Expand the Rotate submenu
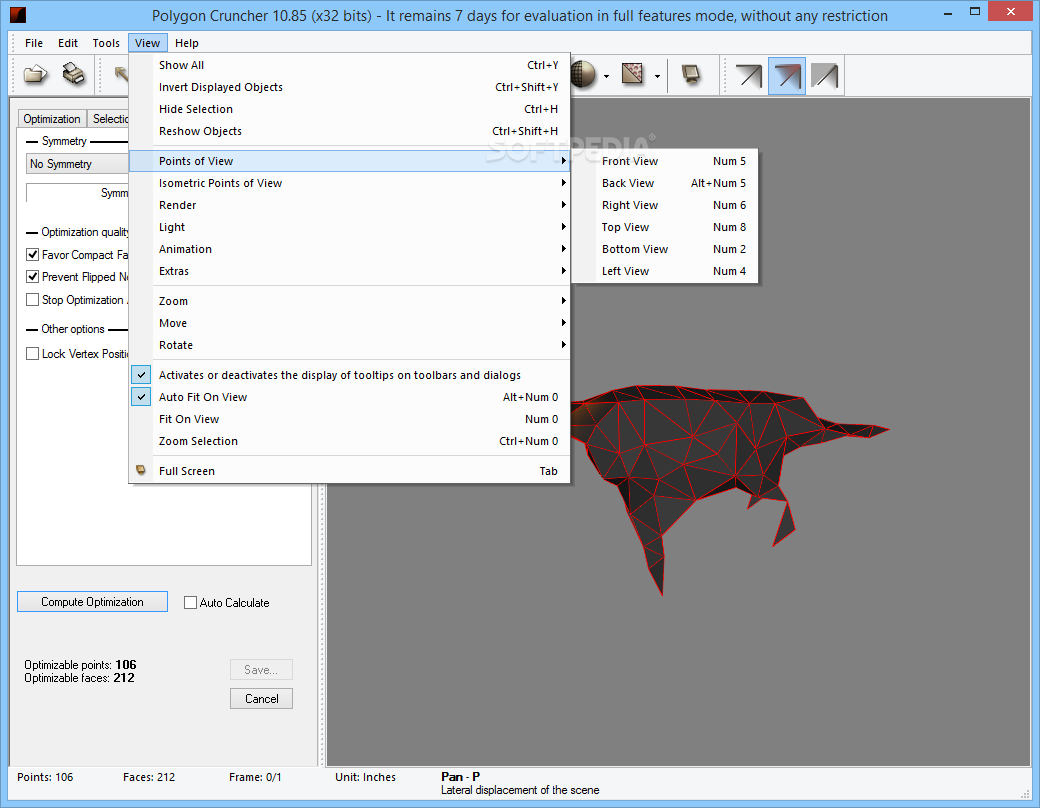 [x=350, y=345]
